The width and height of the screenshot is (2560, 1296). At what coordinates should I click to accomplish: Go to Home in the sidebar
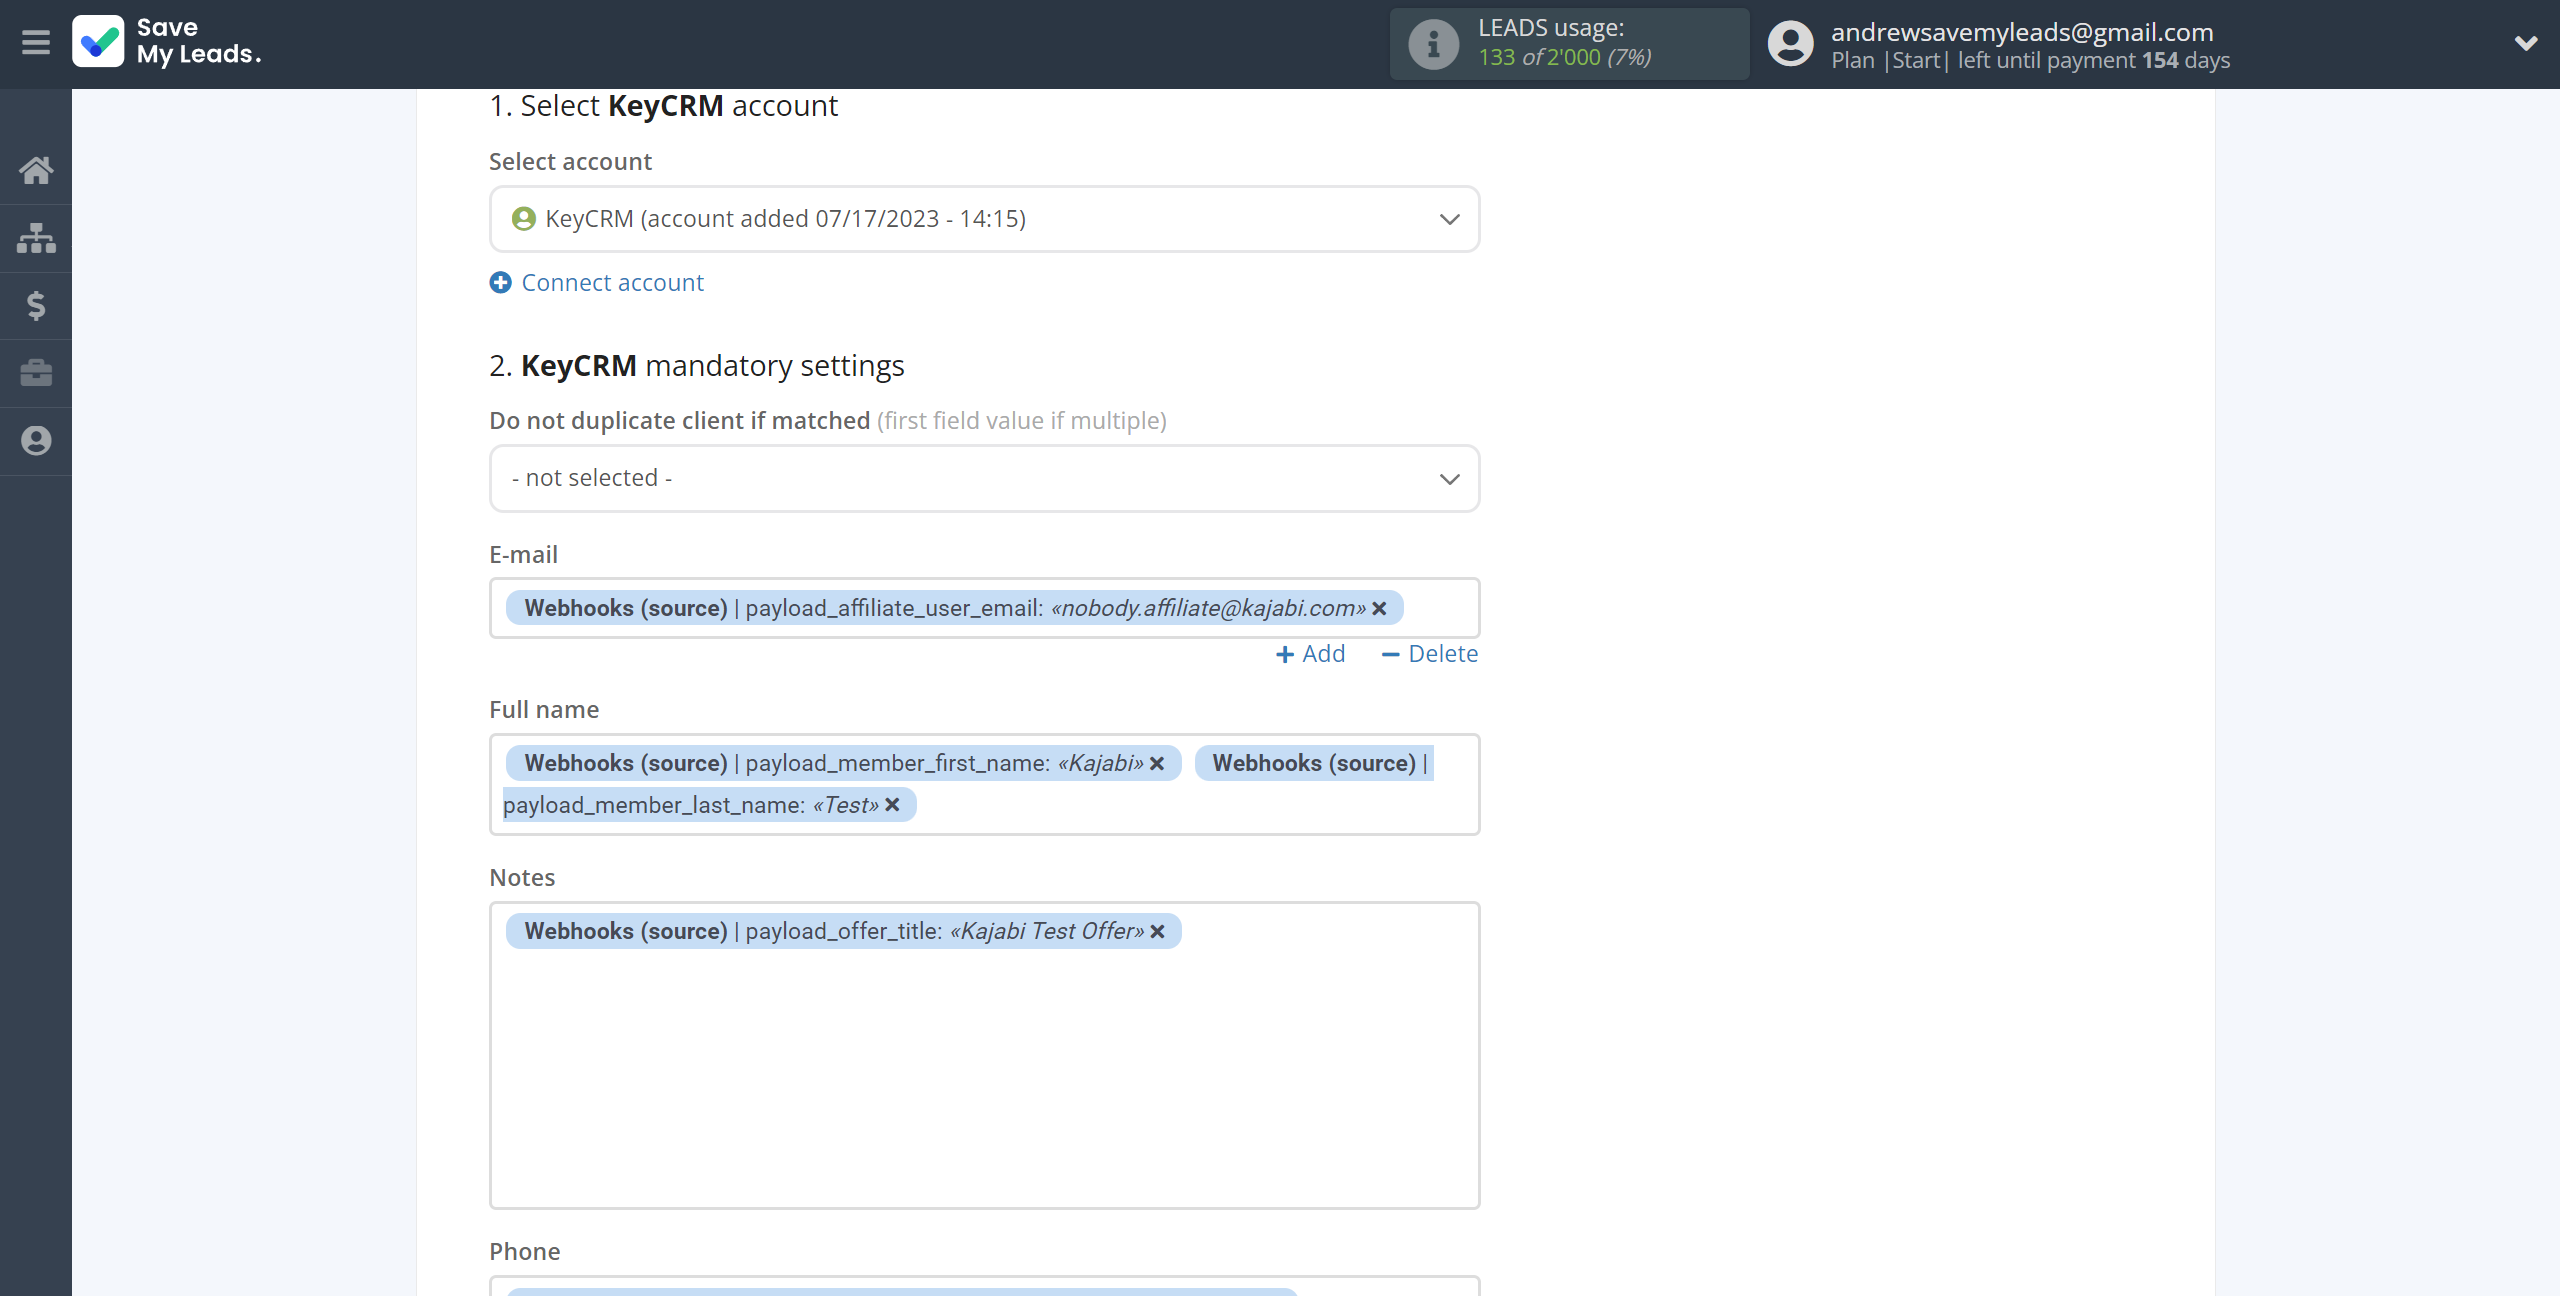click(x=36, y=170)
